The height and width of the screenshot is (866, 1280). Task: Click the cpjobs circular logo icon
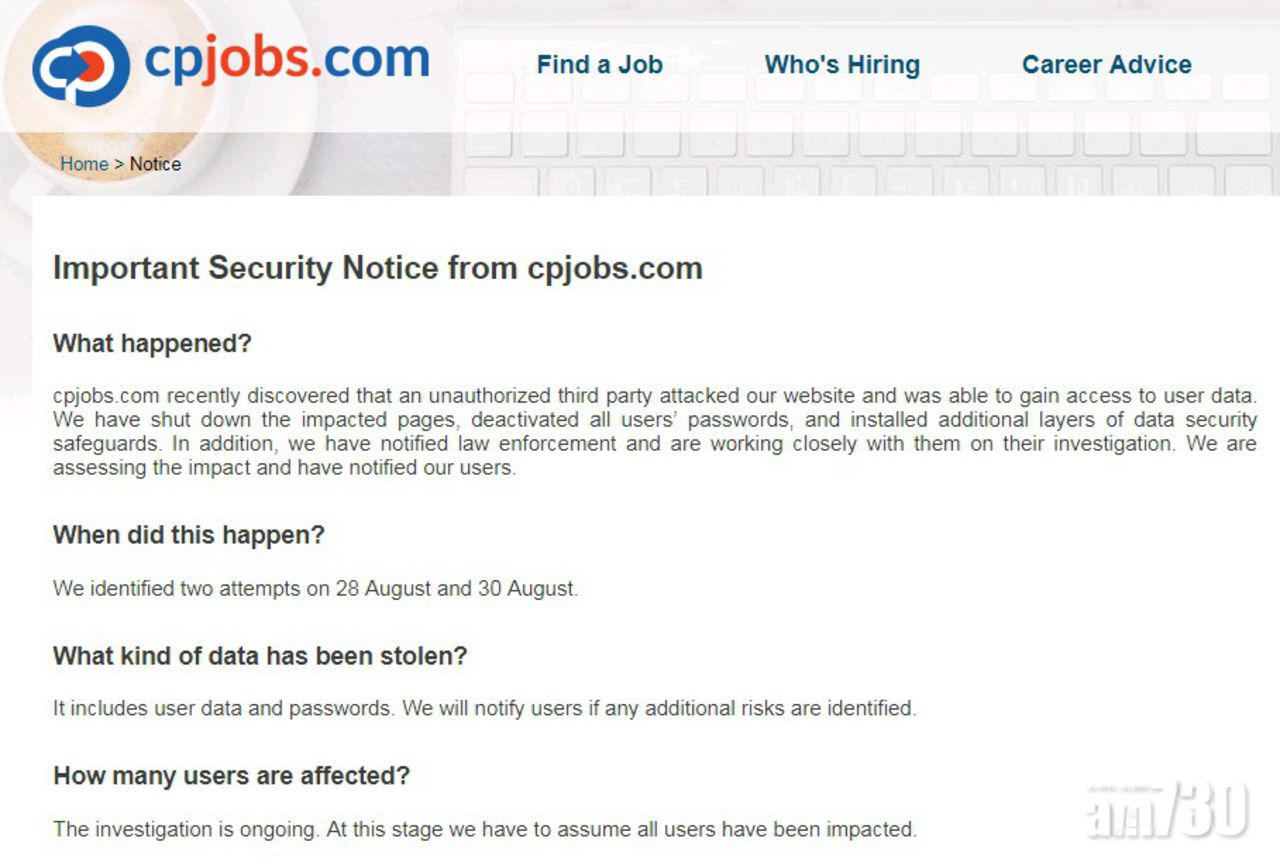[81, 66]
